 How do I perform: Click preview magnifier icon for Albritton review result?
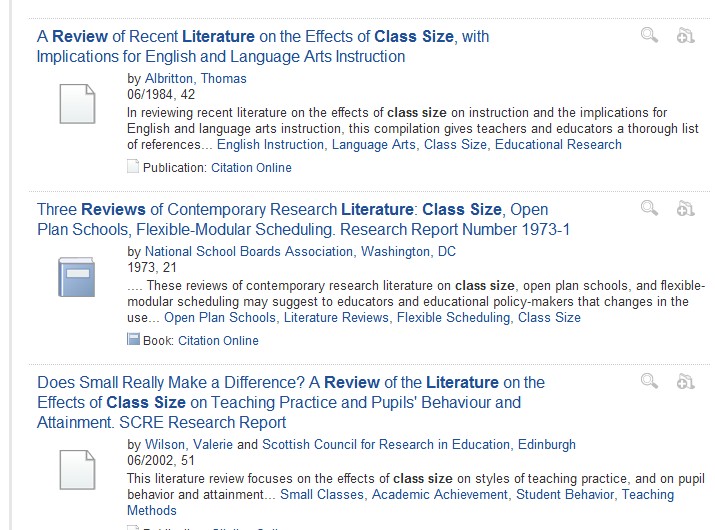click(650, 36)
